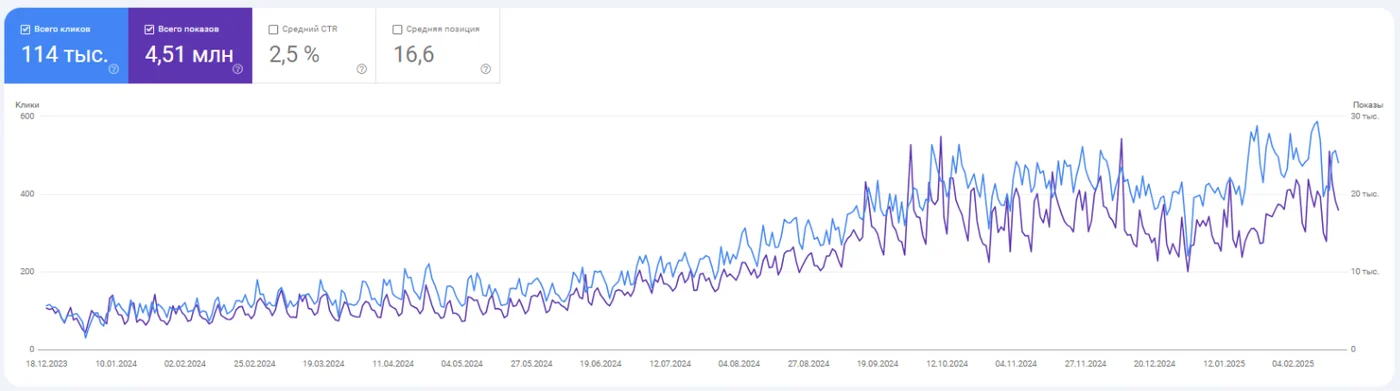Enable the Средняя позиция checkbox
This screenshot has width=1400, height=391.
[398, 29]
